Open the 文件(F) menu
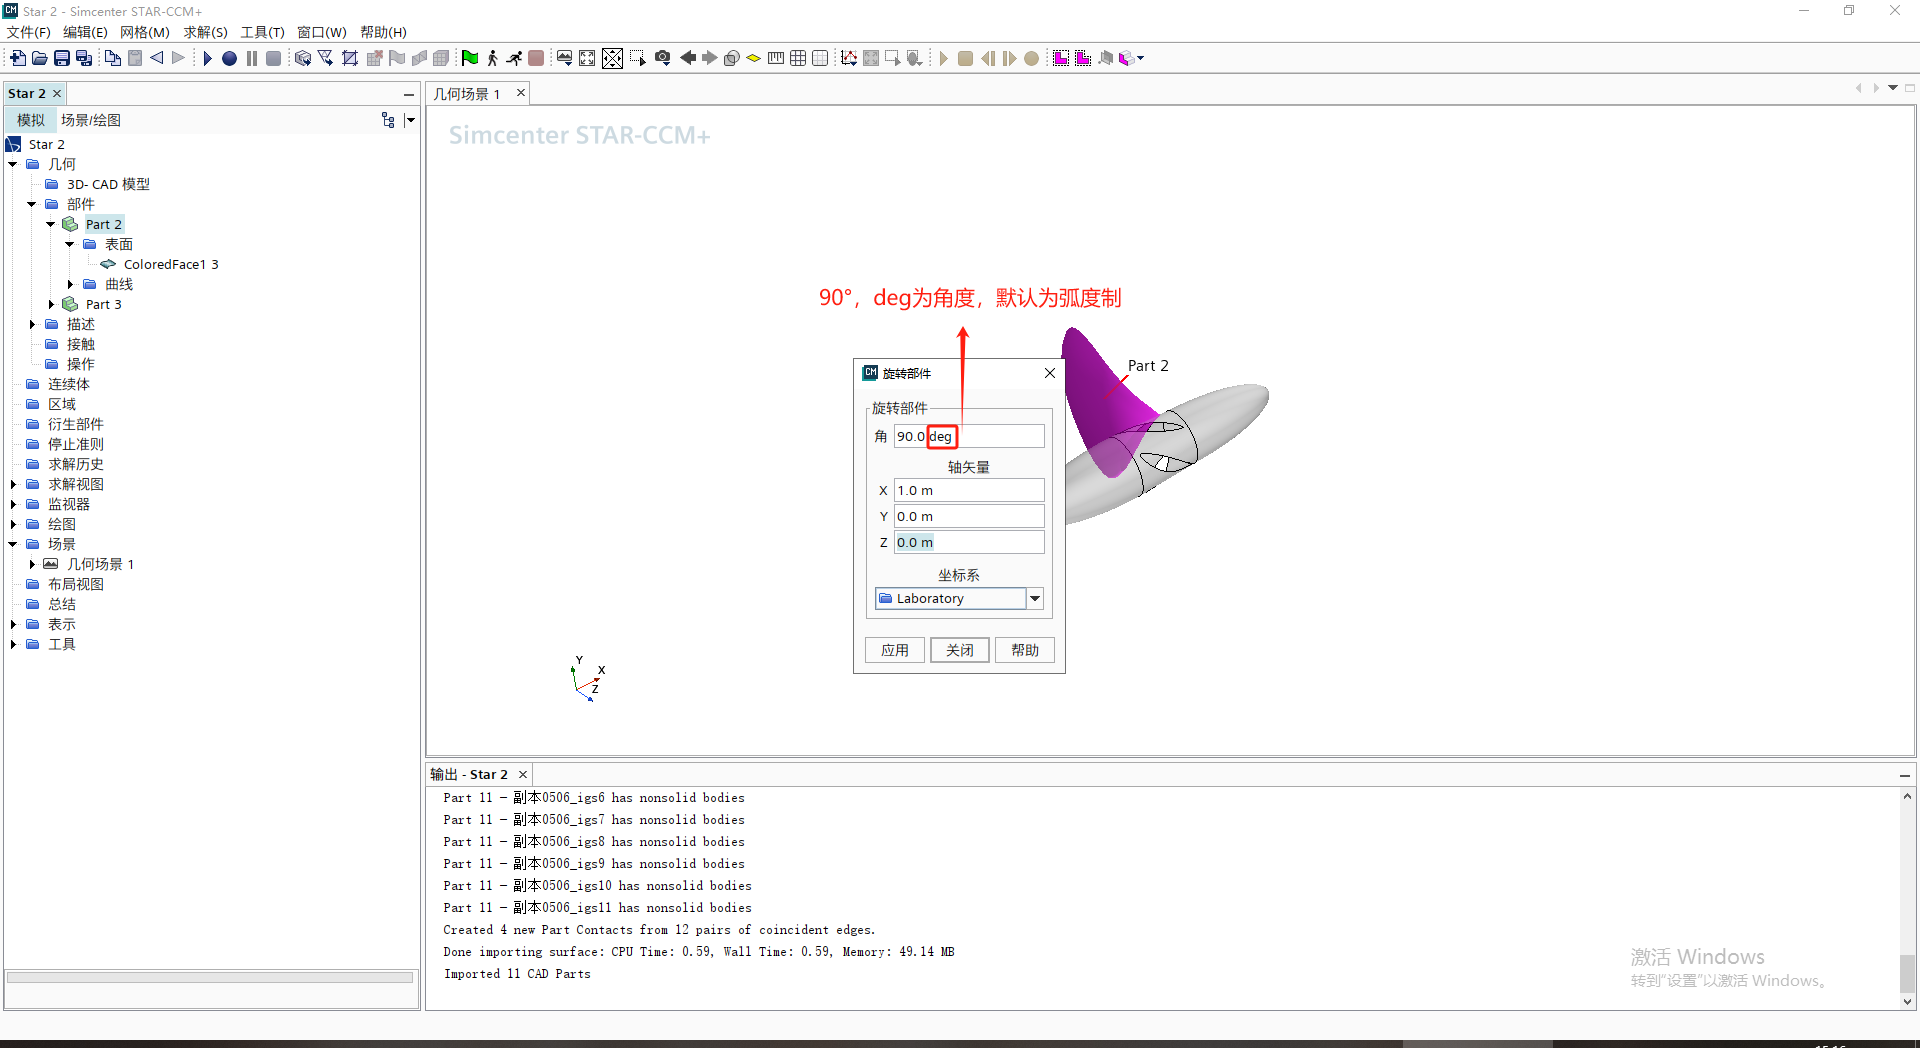This screenshot has width=1920, height=1048. tap(29, 32)
